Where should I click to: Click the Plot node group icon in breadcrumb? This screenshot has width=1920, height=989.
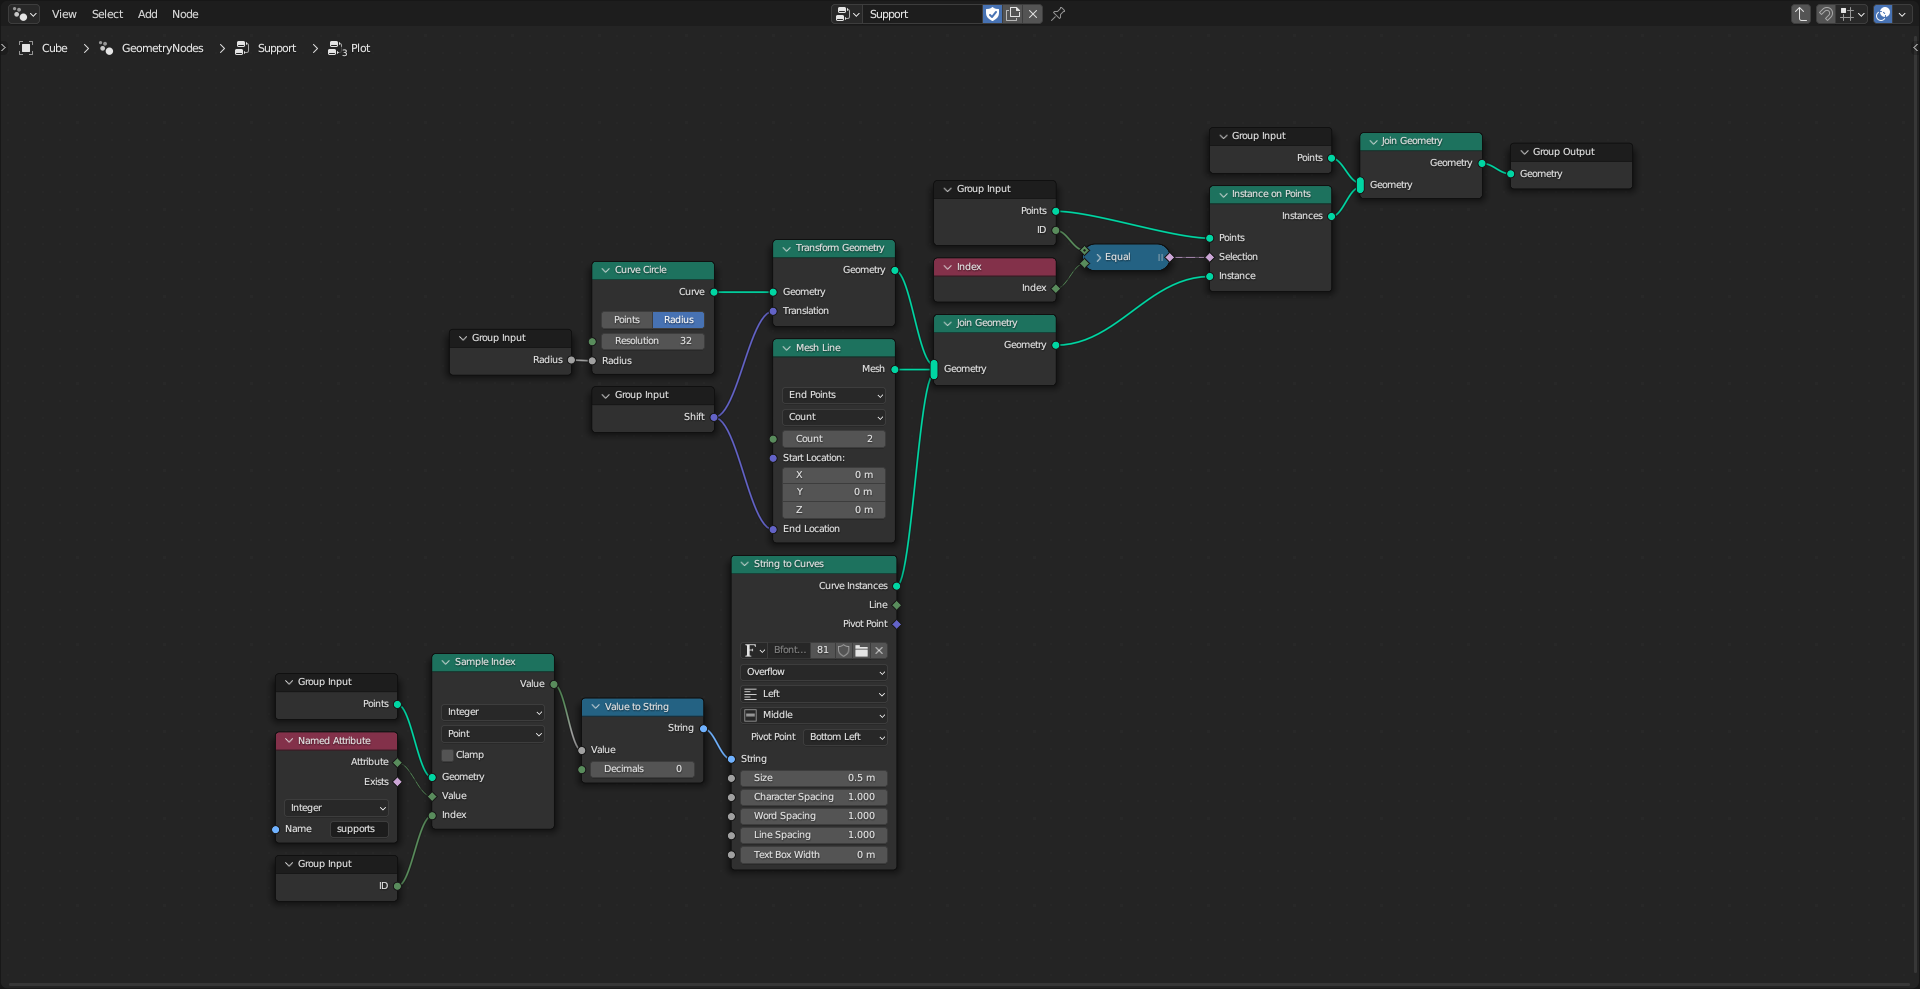[336, 48]
